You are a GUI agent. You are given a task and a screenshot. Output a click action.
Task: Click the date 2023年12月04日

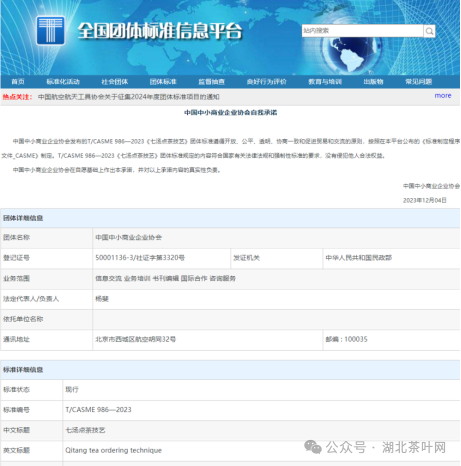425,200
